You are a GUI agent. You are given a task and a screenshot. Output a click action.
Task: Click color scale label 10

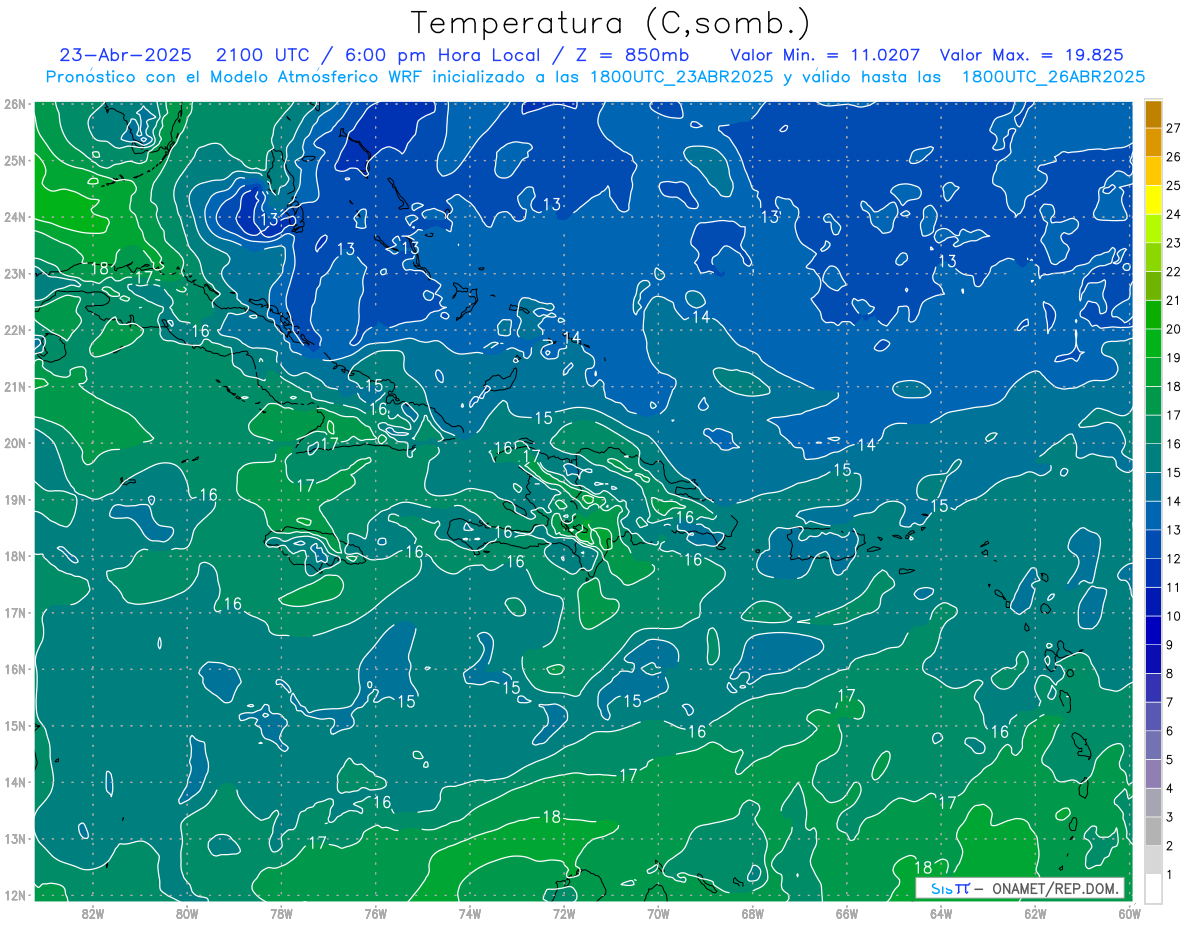click(1173, 615)
